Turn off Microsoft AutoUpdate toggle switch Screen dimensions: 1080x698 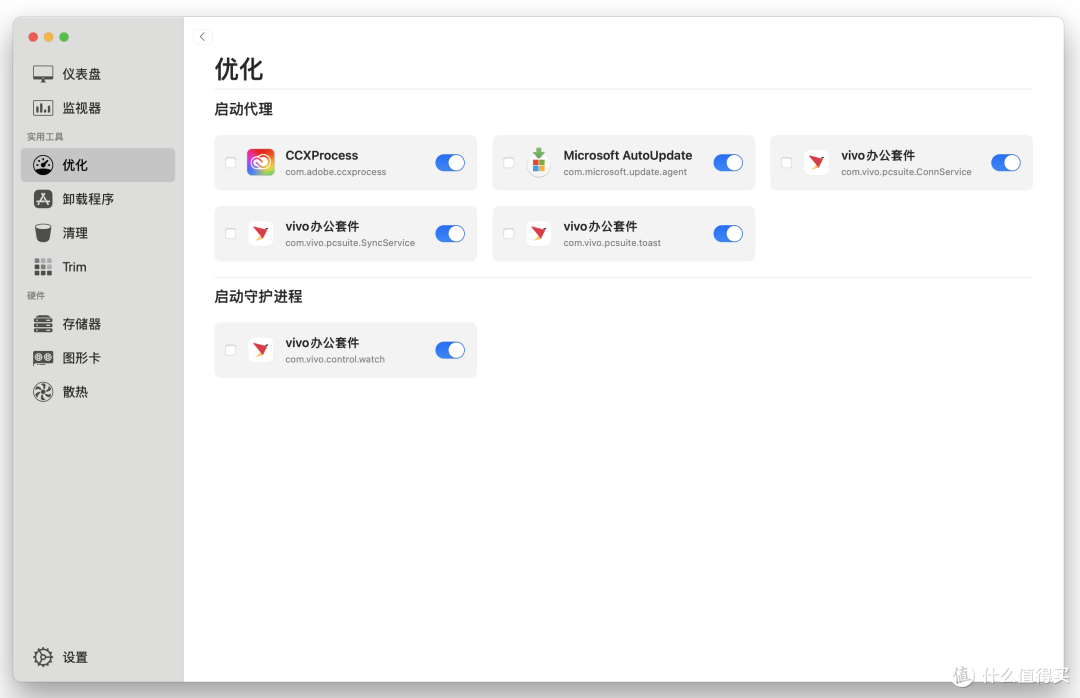click(x=728, y=163)
